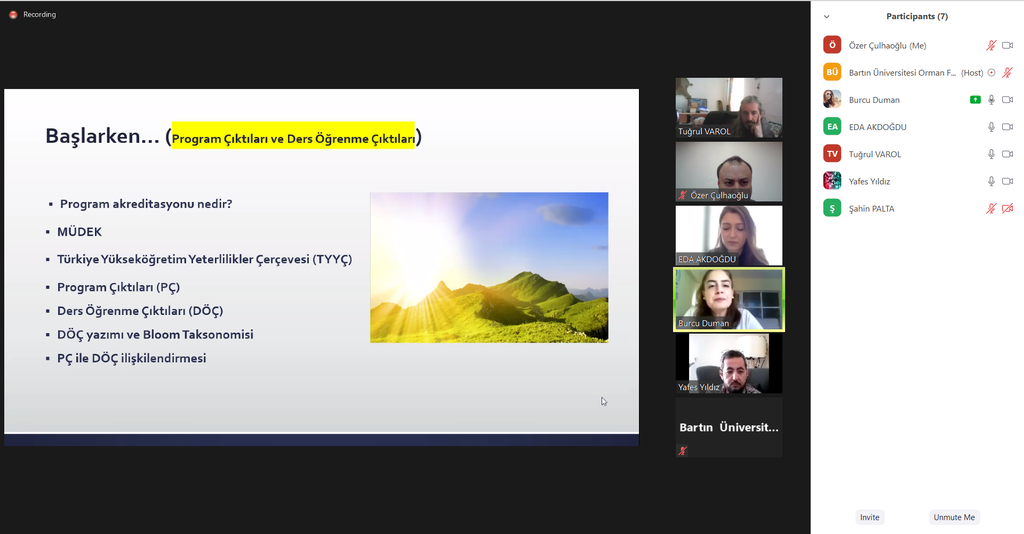
Task: Click Yafes Yıldız's microphone icon
Action: pyautogui.click(x=991, y=181)
